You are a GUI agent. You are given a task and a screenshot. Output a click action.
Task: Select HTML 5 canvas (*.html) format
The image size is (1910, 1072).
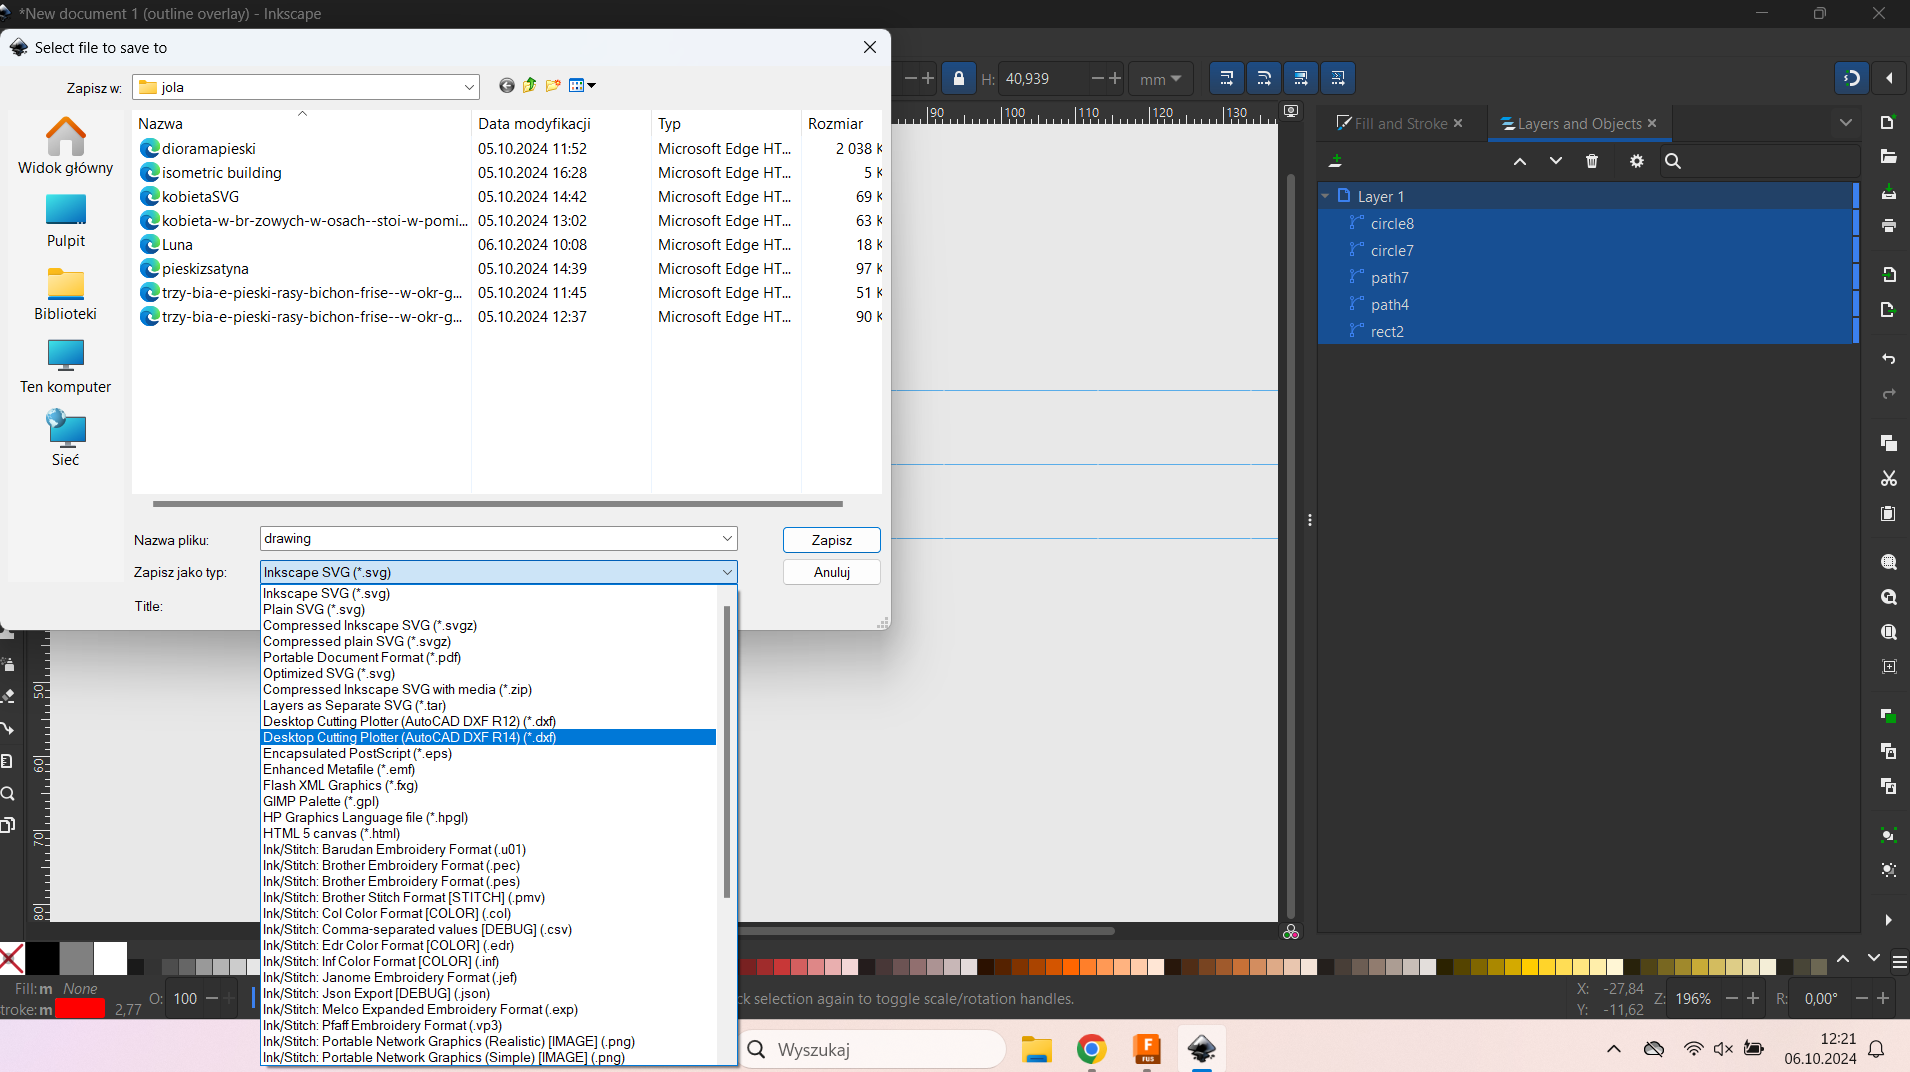[331, 833]
